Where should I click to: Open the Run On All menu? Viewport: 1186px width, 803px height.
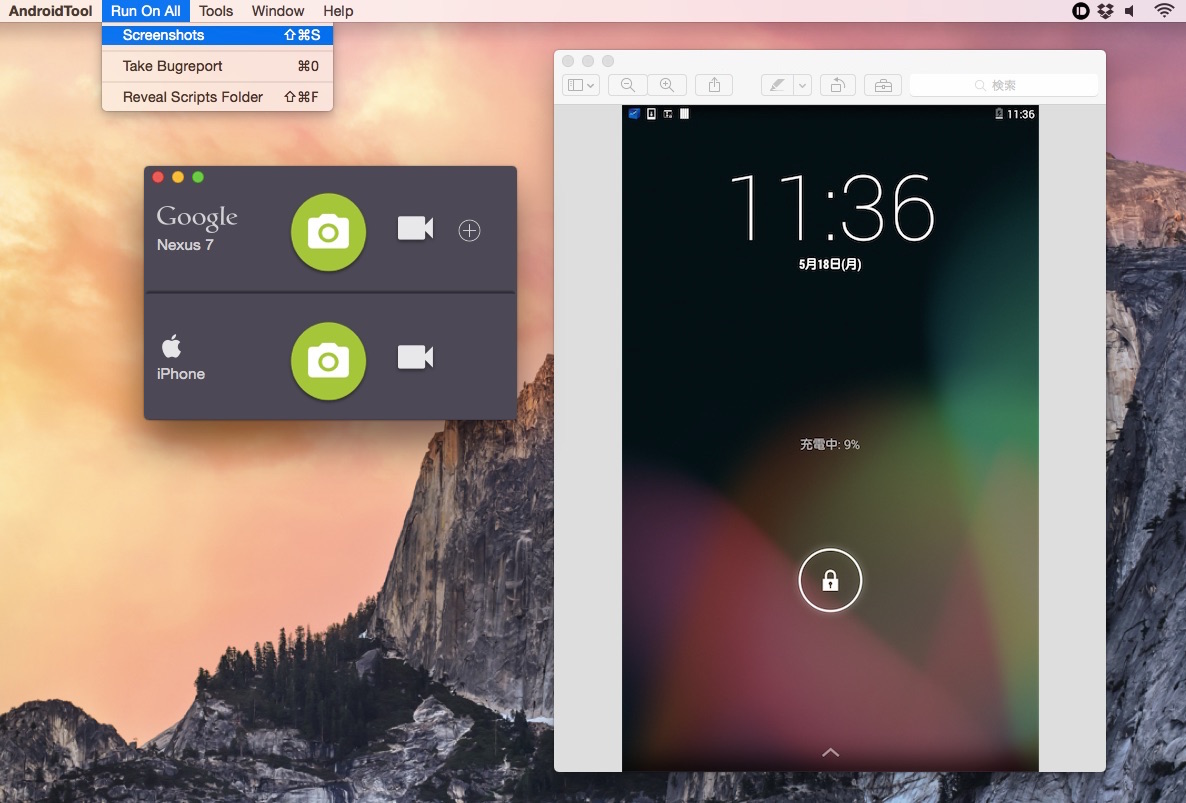[145, 11]
